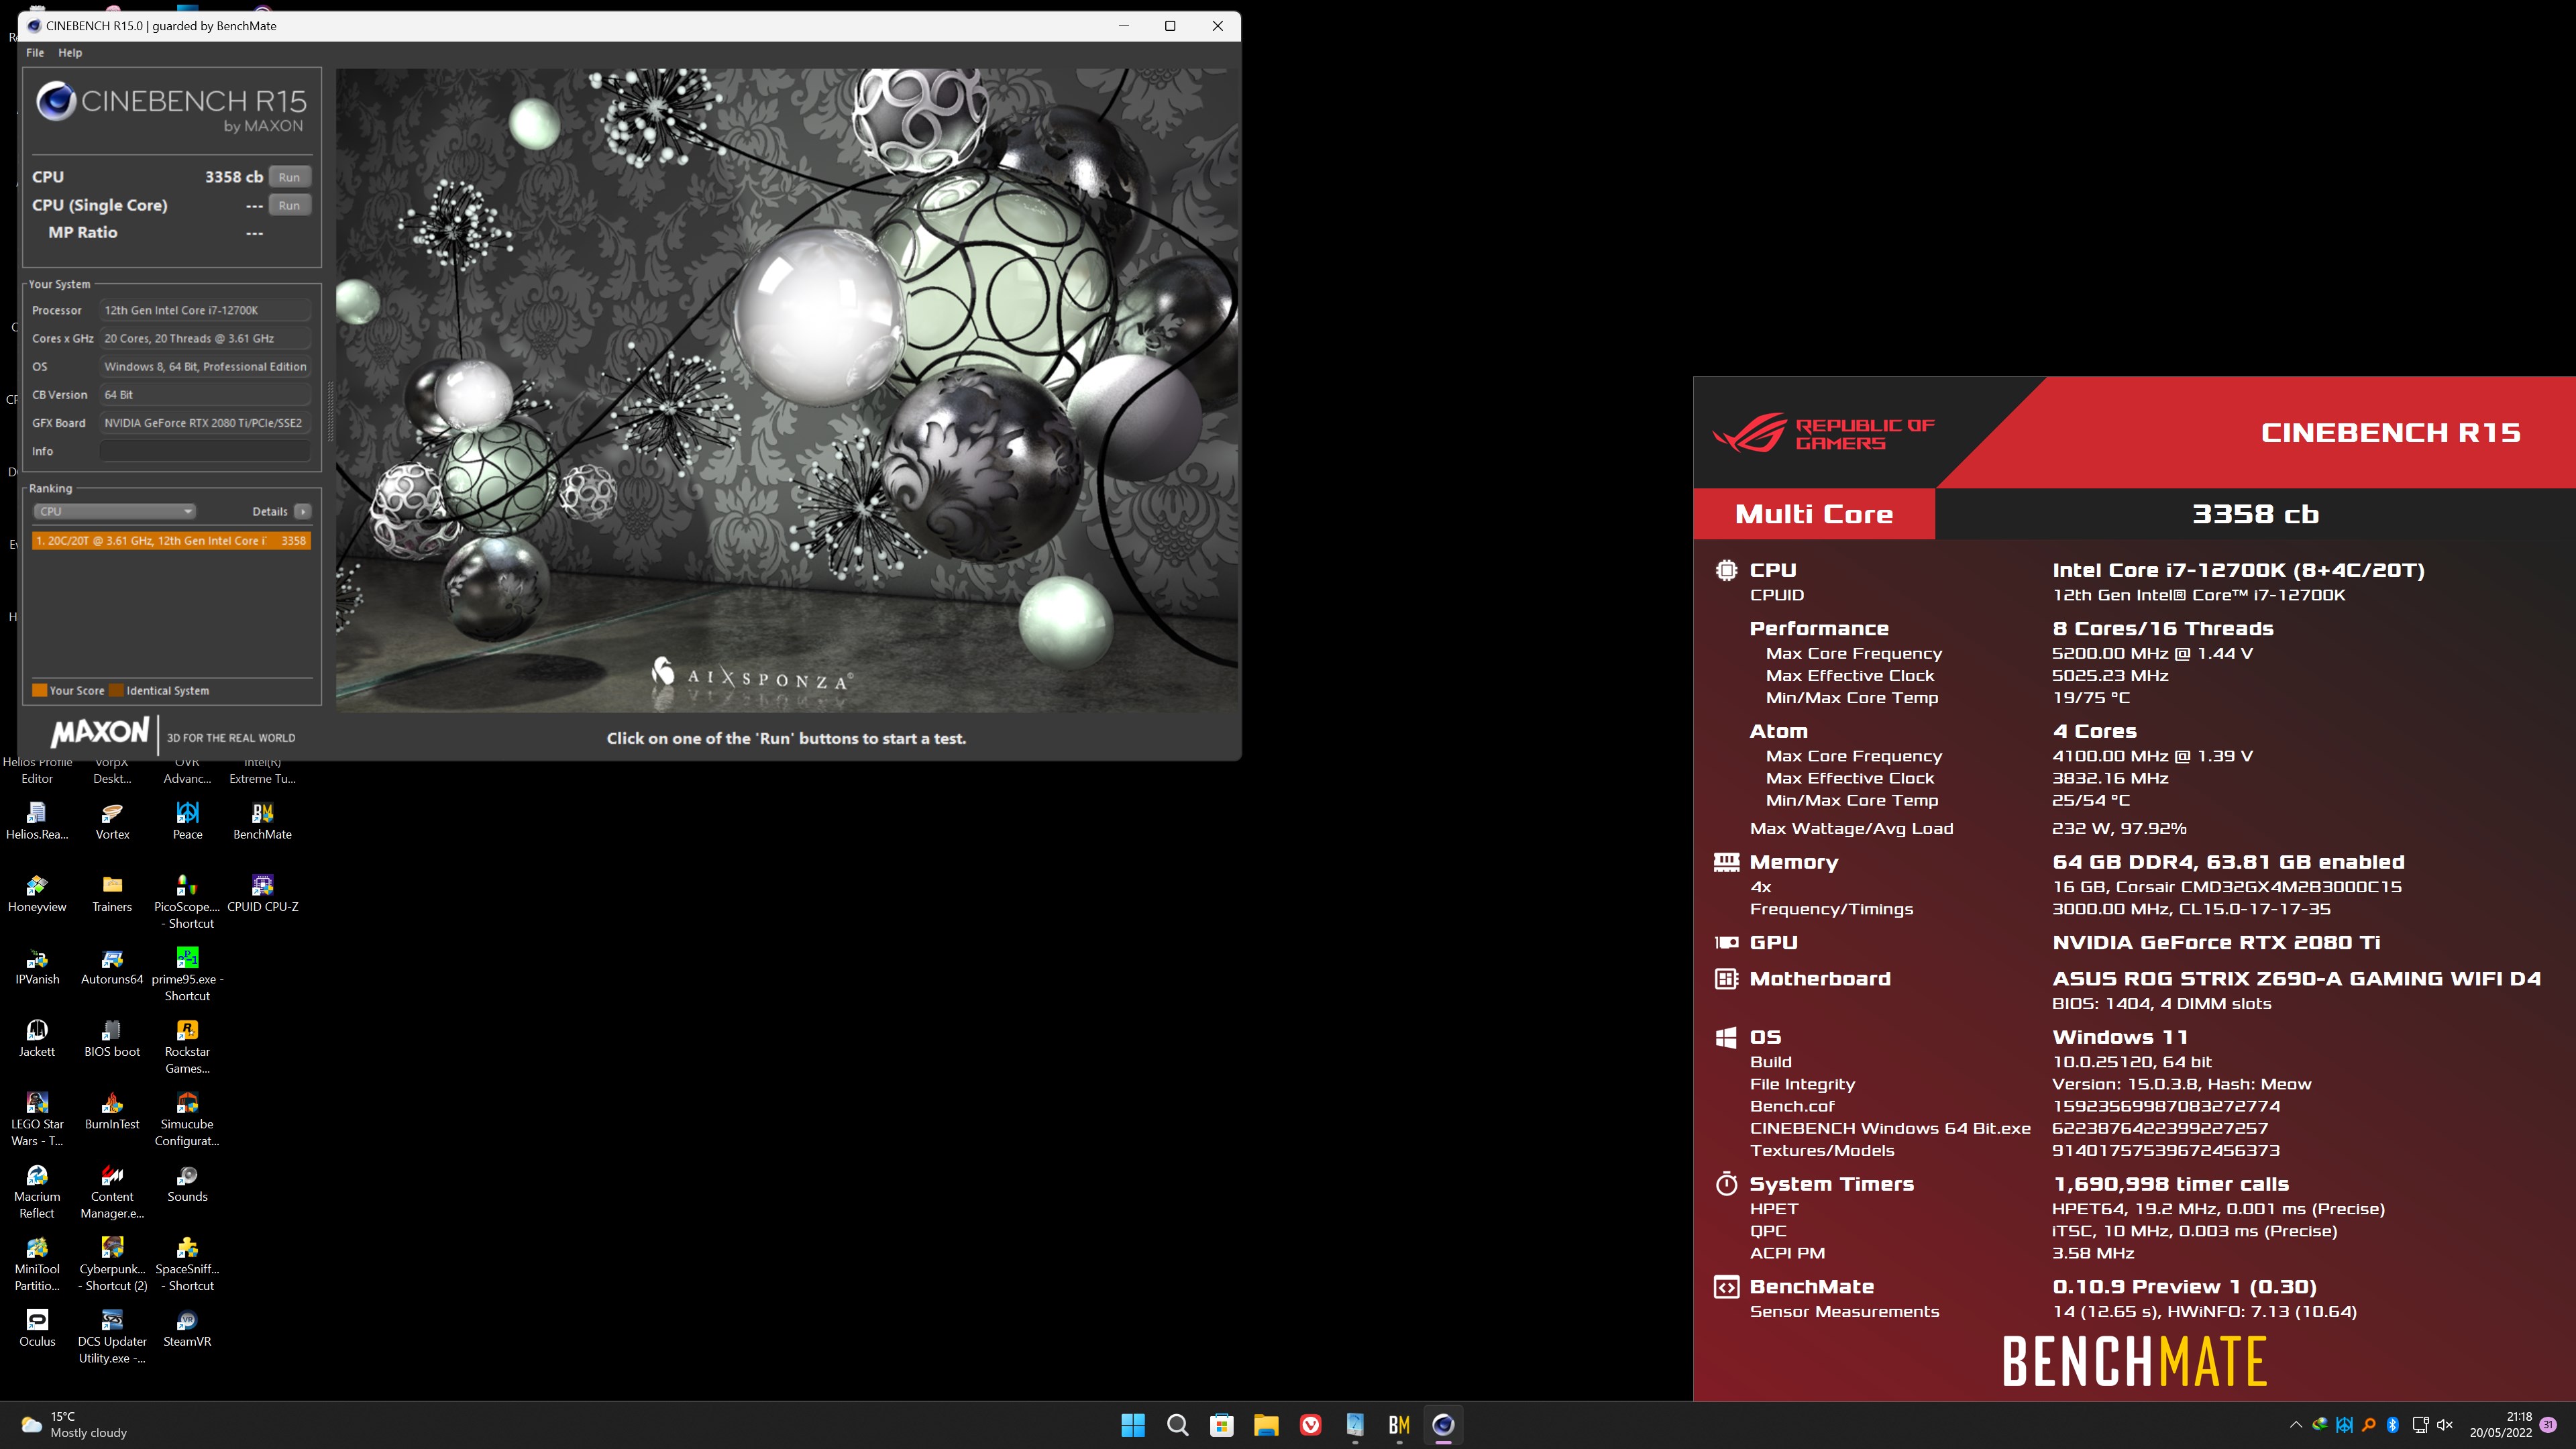2576x1449 pixels.
Task: Click the GFX Board field with RTX 2080 Ti
Action: (x=205, y=423)
